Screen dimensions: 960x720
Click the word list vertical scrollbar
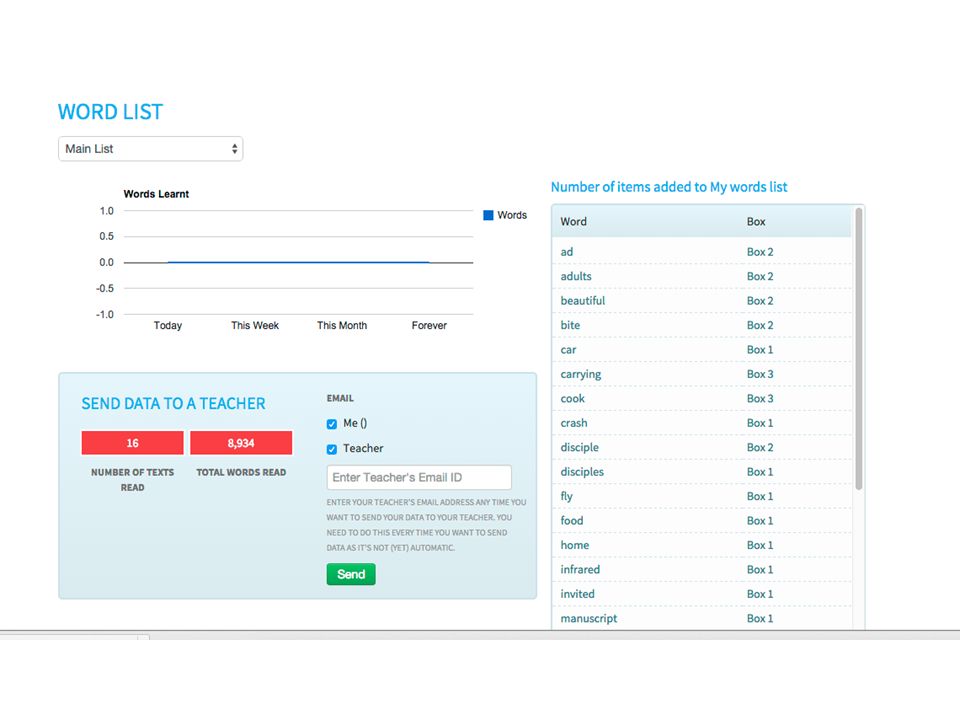point(858,349)
